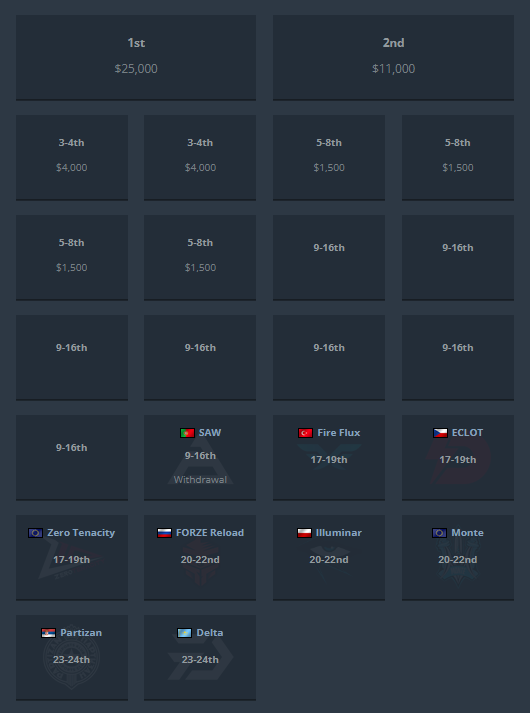
Task: Click the Kazakhstan flag beside Delta
Action: tap(185, 633)
